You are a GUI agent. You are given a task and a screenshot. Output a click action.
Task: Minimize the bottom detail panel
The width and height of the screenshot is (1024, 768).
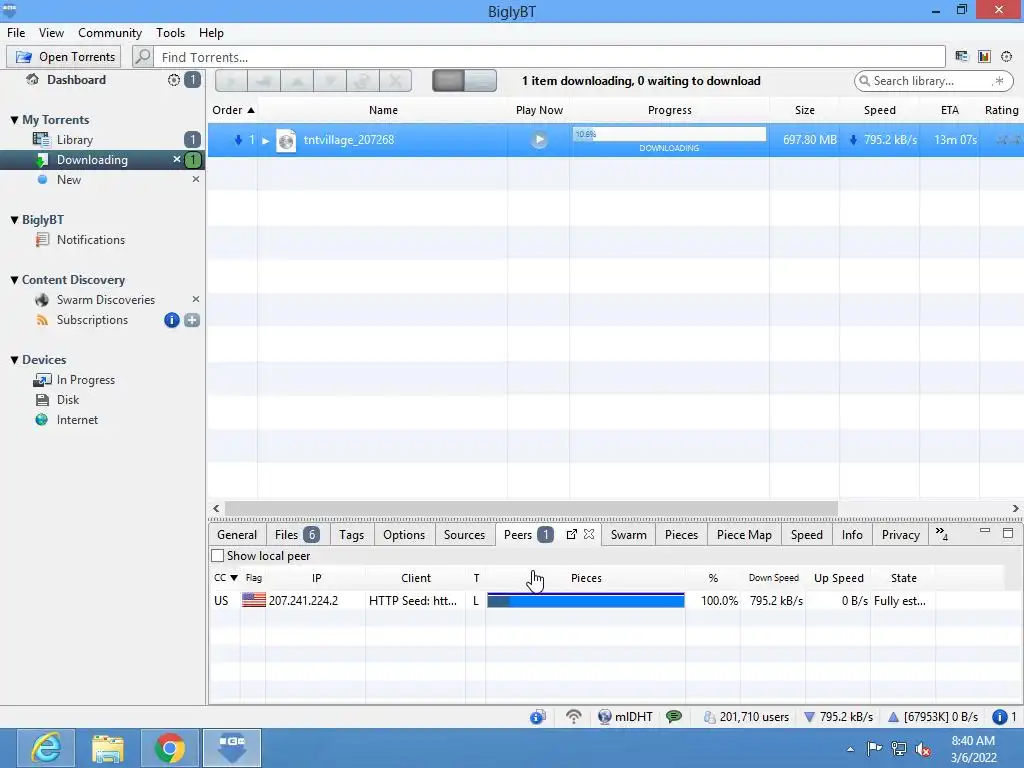[x=985, y=532]
